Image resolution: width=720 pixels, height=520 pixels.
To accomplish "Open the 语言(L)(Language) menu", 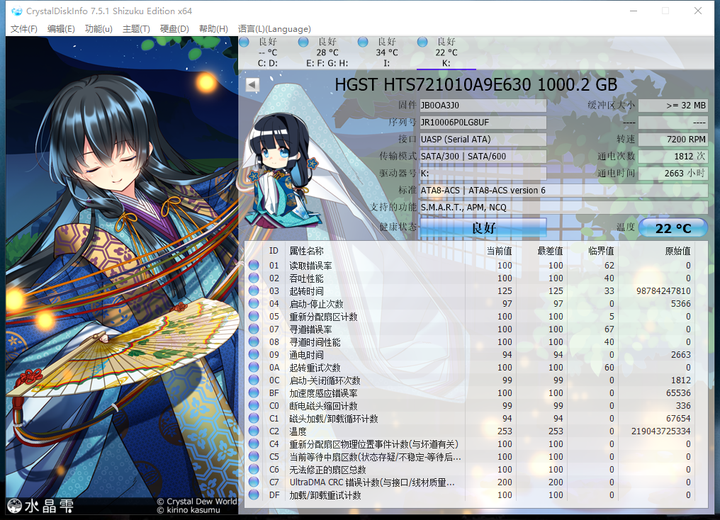I will 275,29.
